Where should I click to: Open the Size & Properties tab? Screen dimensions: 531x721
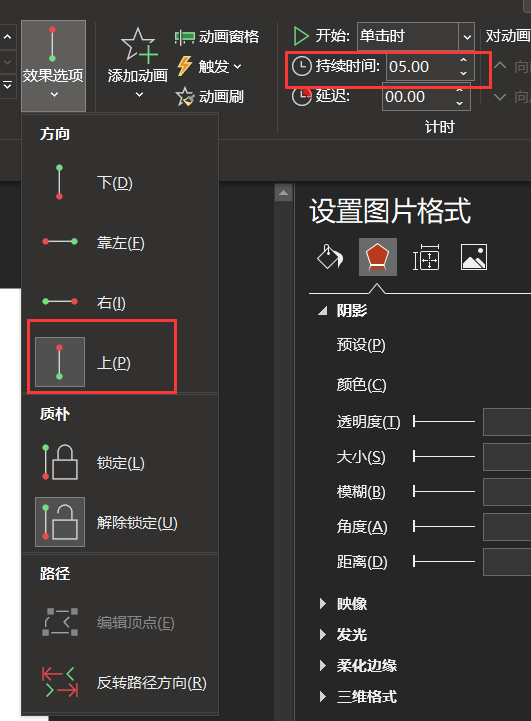(x=426, y=257)
